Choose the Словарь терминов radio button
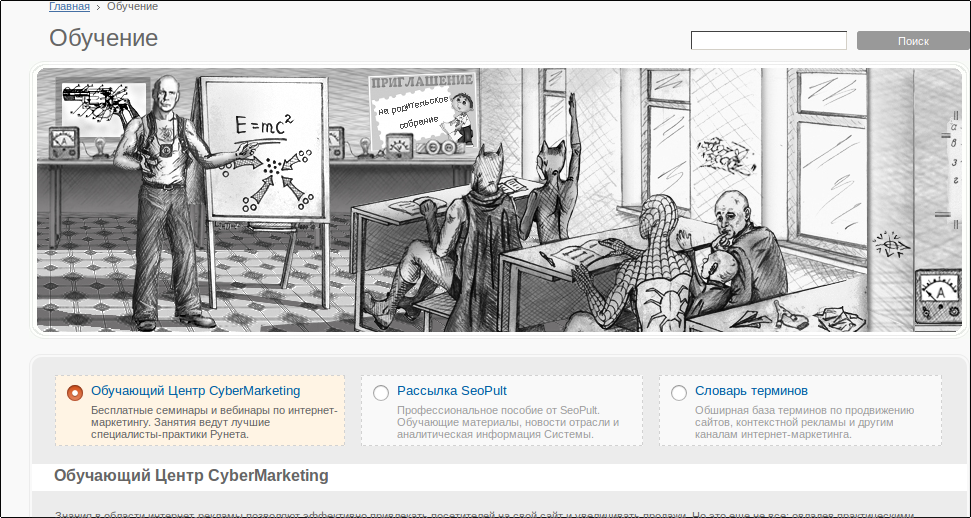This screenshot has width=971, height=518. tap(679, 392)
